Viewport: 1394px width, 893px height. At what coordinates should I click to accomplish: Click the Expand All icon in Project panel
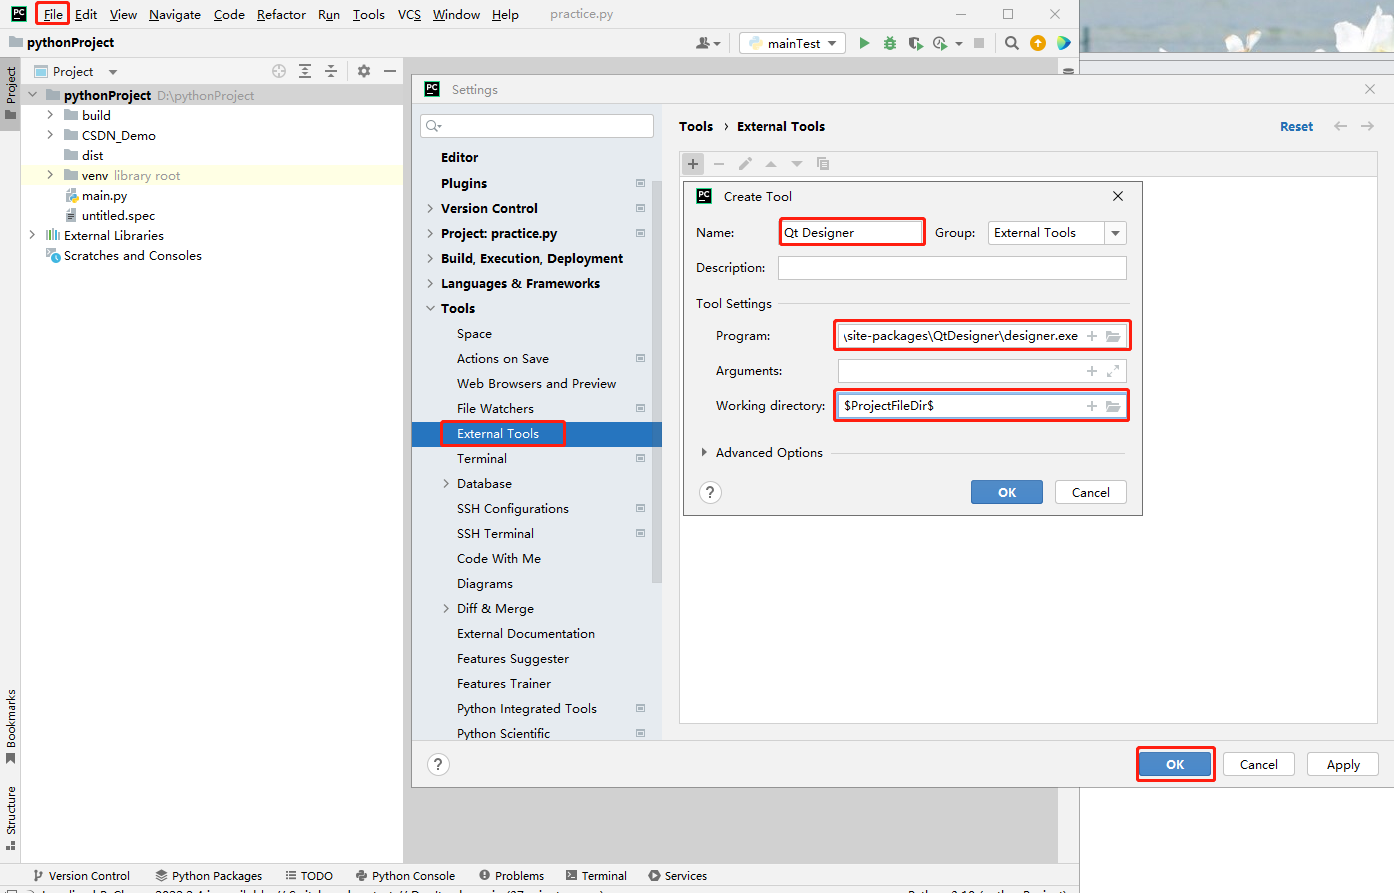pyautogui.click(x=305, y=71)
